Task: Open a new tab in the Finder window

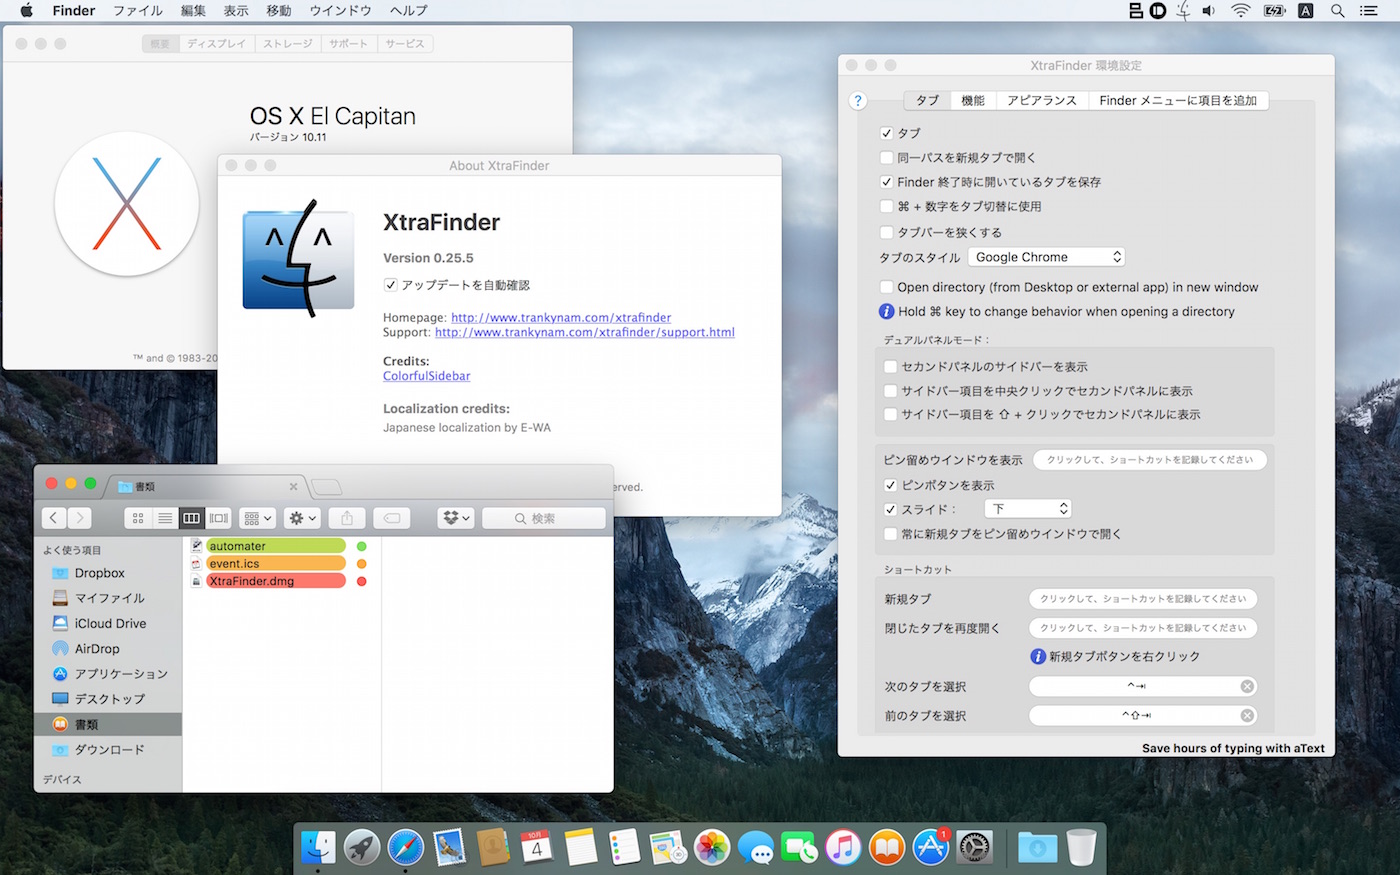Action: [326, 487]
